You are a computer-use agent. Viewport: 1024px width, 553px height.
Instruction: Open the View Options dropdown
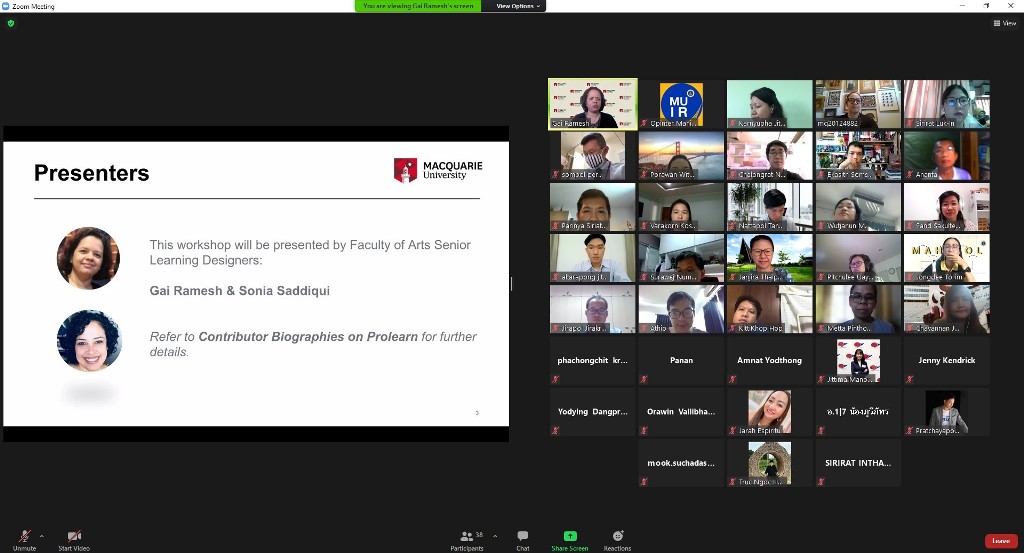point(517,6)
